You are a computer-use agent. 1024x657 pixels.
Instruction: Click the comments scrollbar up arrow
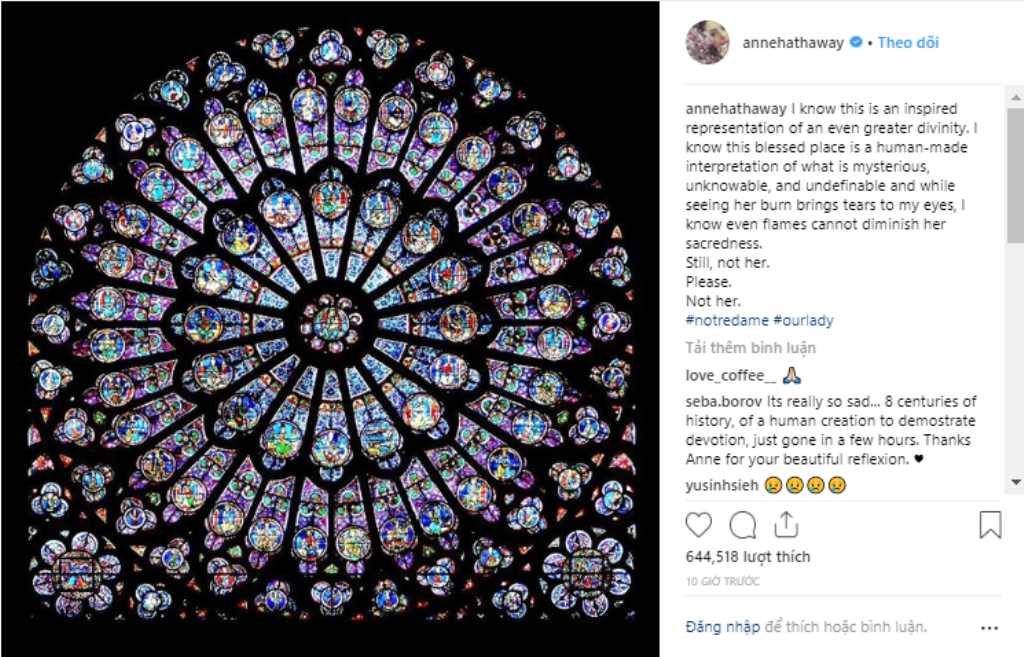click(x=1016, y=97)
